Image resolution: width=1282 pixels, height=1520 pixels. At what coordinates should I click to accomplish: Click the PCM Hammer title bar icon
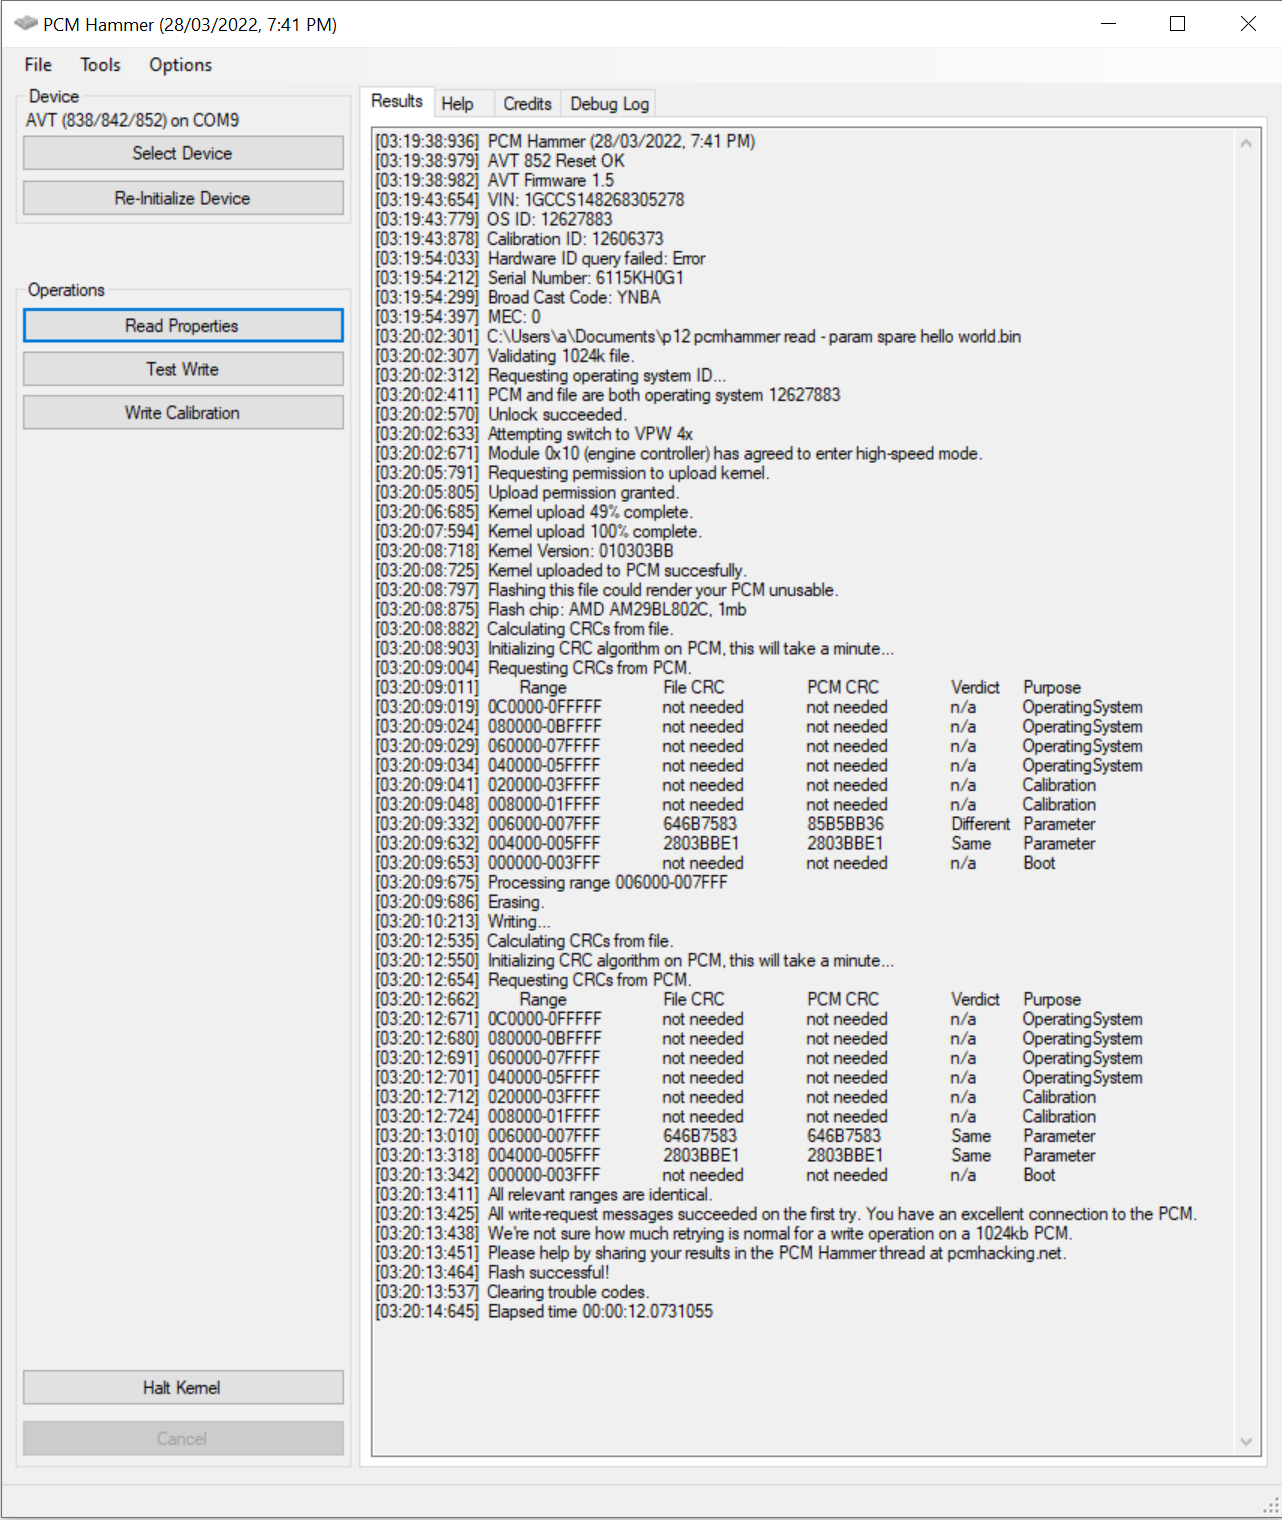(x=25, y=24)
